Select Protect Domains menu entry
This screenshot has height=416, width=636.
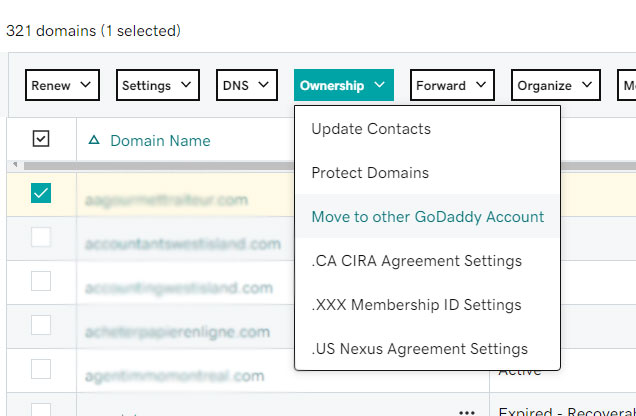(370, 173)
